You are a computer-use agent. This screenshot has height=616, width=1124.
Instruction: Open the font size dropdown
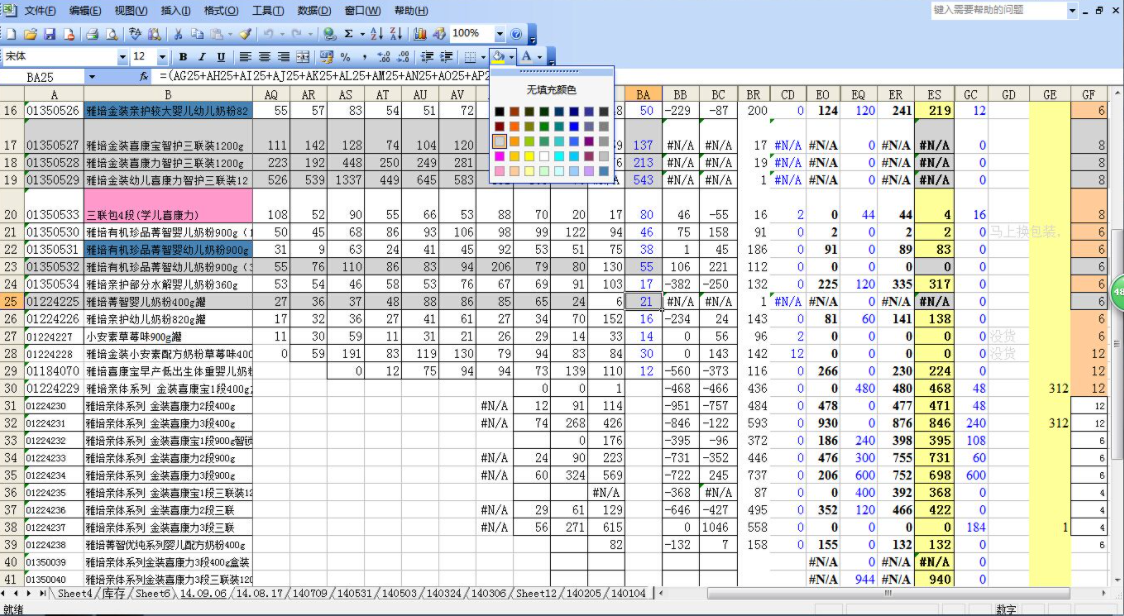(x=162, y=57)
